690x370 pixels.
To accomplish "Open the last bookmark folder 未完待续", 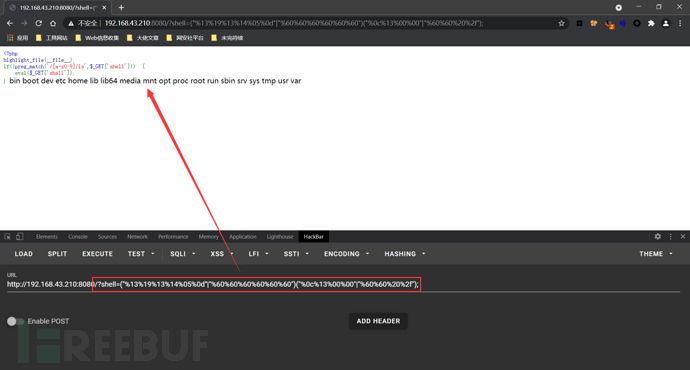I will click(227, 38).
